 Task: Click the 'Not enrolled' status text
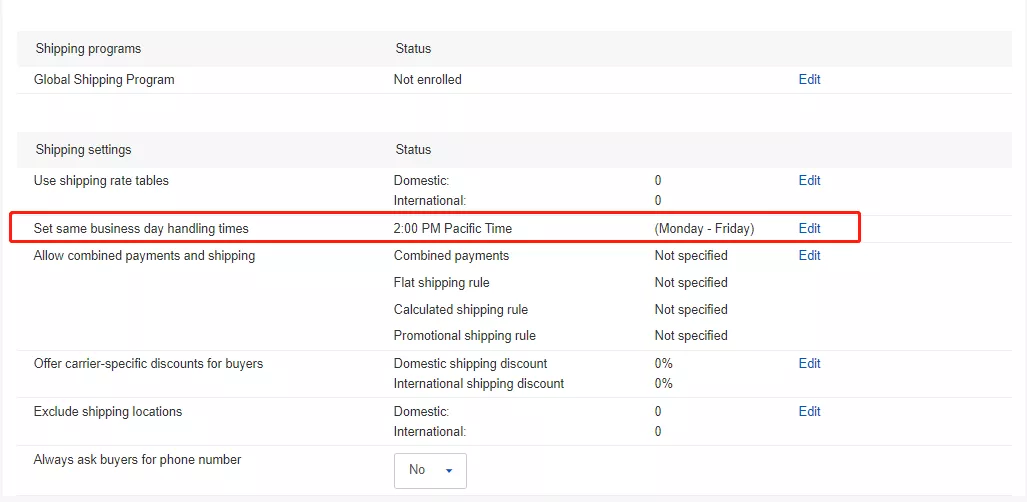pyautogui.click(x=427, y=80)
